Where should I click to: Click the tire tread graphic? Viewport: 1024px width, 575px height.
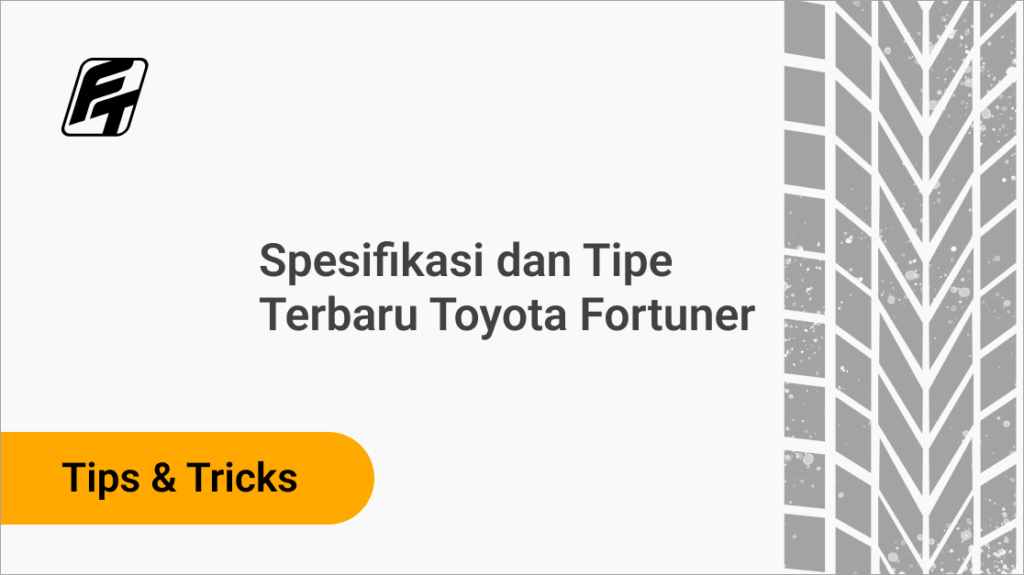point(902,287)
